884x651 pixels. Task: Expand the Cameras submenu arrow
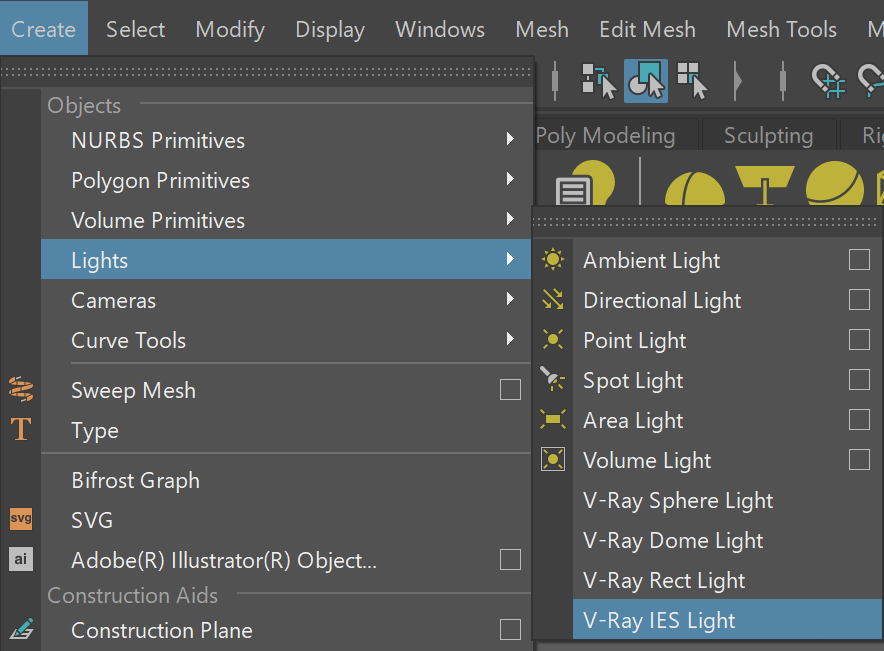tap(510, 299)
